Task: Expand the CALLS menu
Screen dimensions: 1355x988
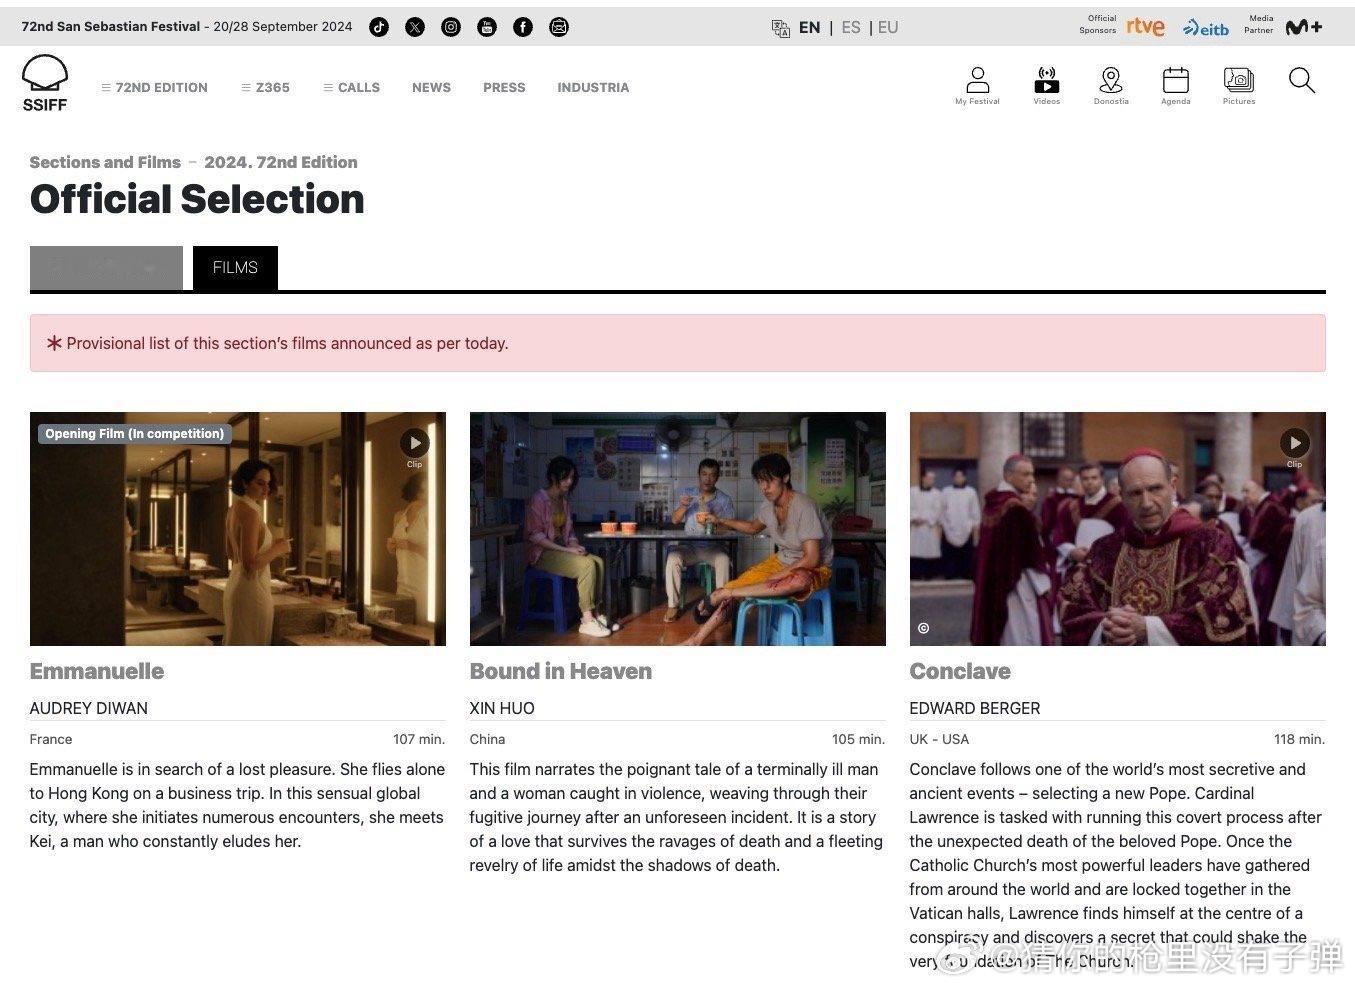Action: (x=351, y=88)
